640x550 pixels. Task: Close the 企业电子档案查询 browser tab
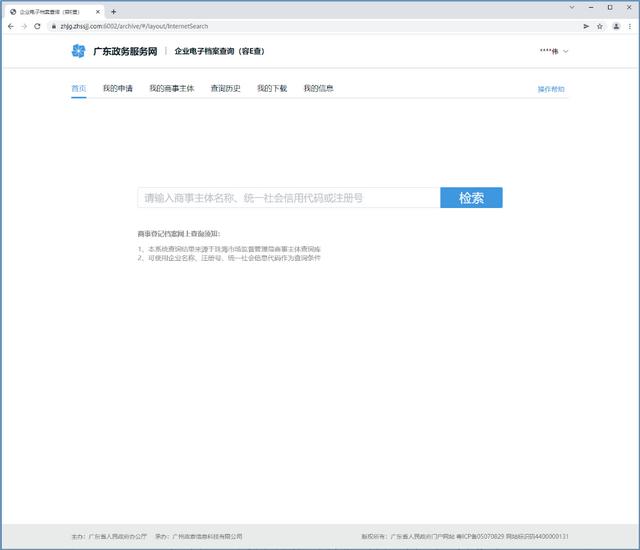pos(98,12)
